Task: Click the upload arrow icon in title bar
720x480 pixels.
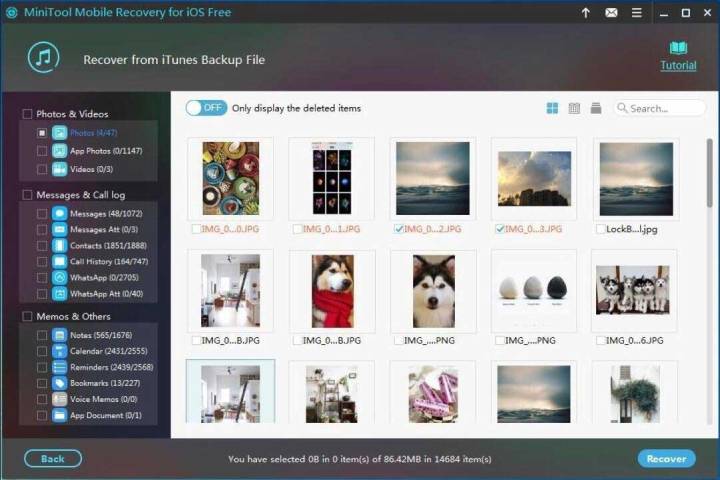Action: (x=586, y=13)
